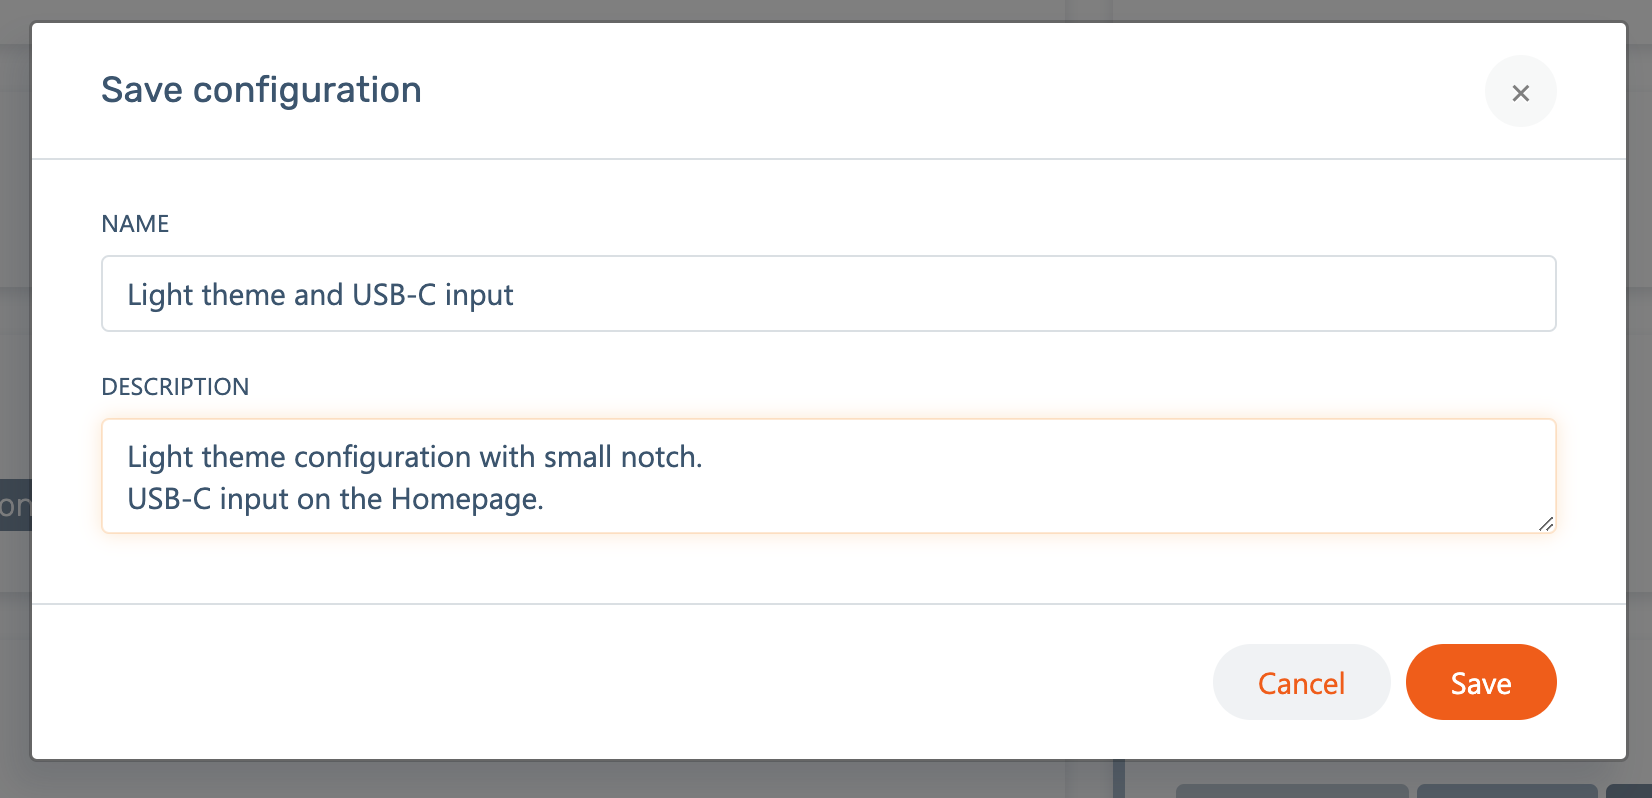This screenshot has width=1652, height=798.
Task: Click the 'Save configuration' dialog title
Action: (261, 90)
